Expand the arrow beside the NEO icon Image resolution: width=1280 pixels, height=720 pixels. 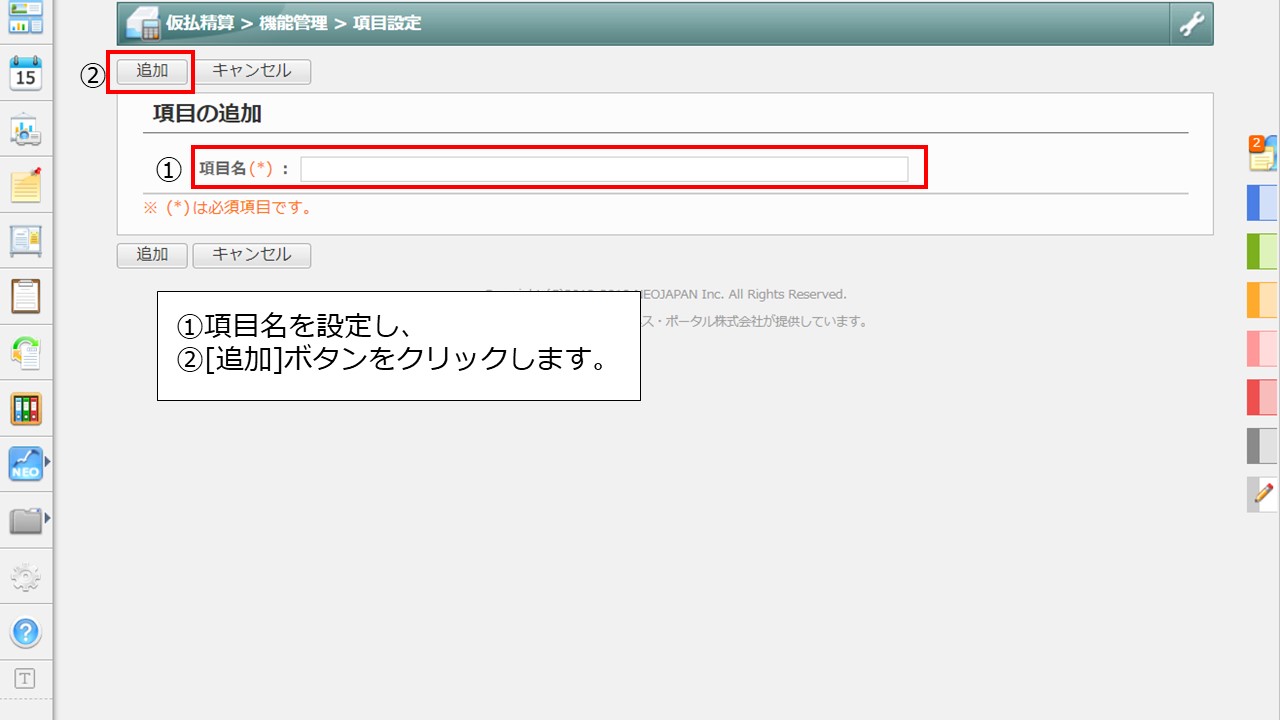pyautogui.click(x=47, y=464)
